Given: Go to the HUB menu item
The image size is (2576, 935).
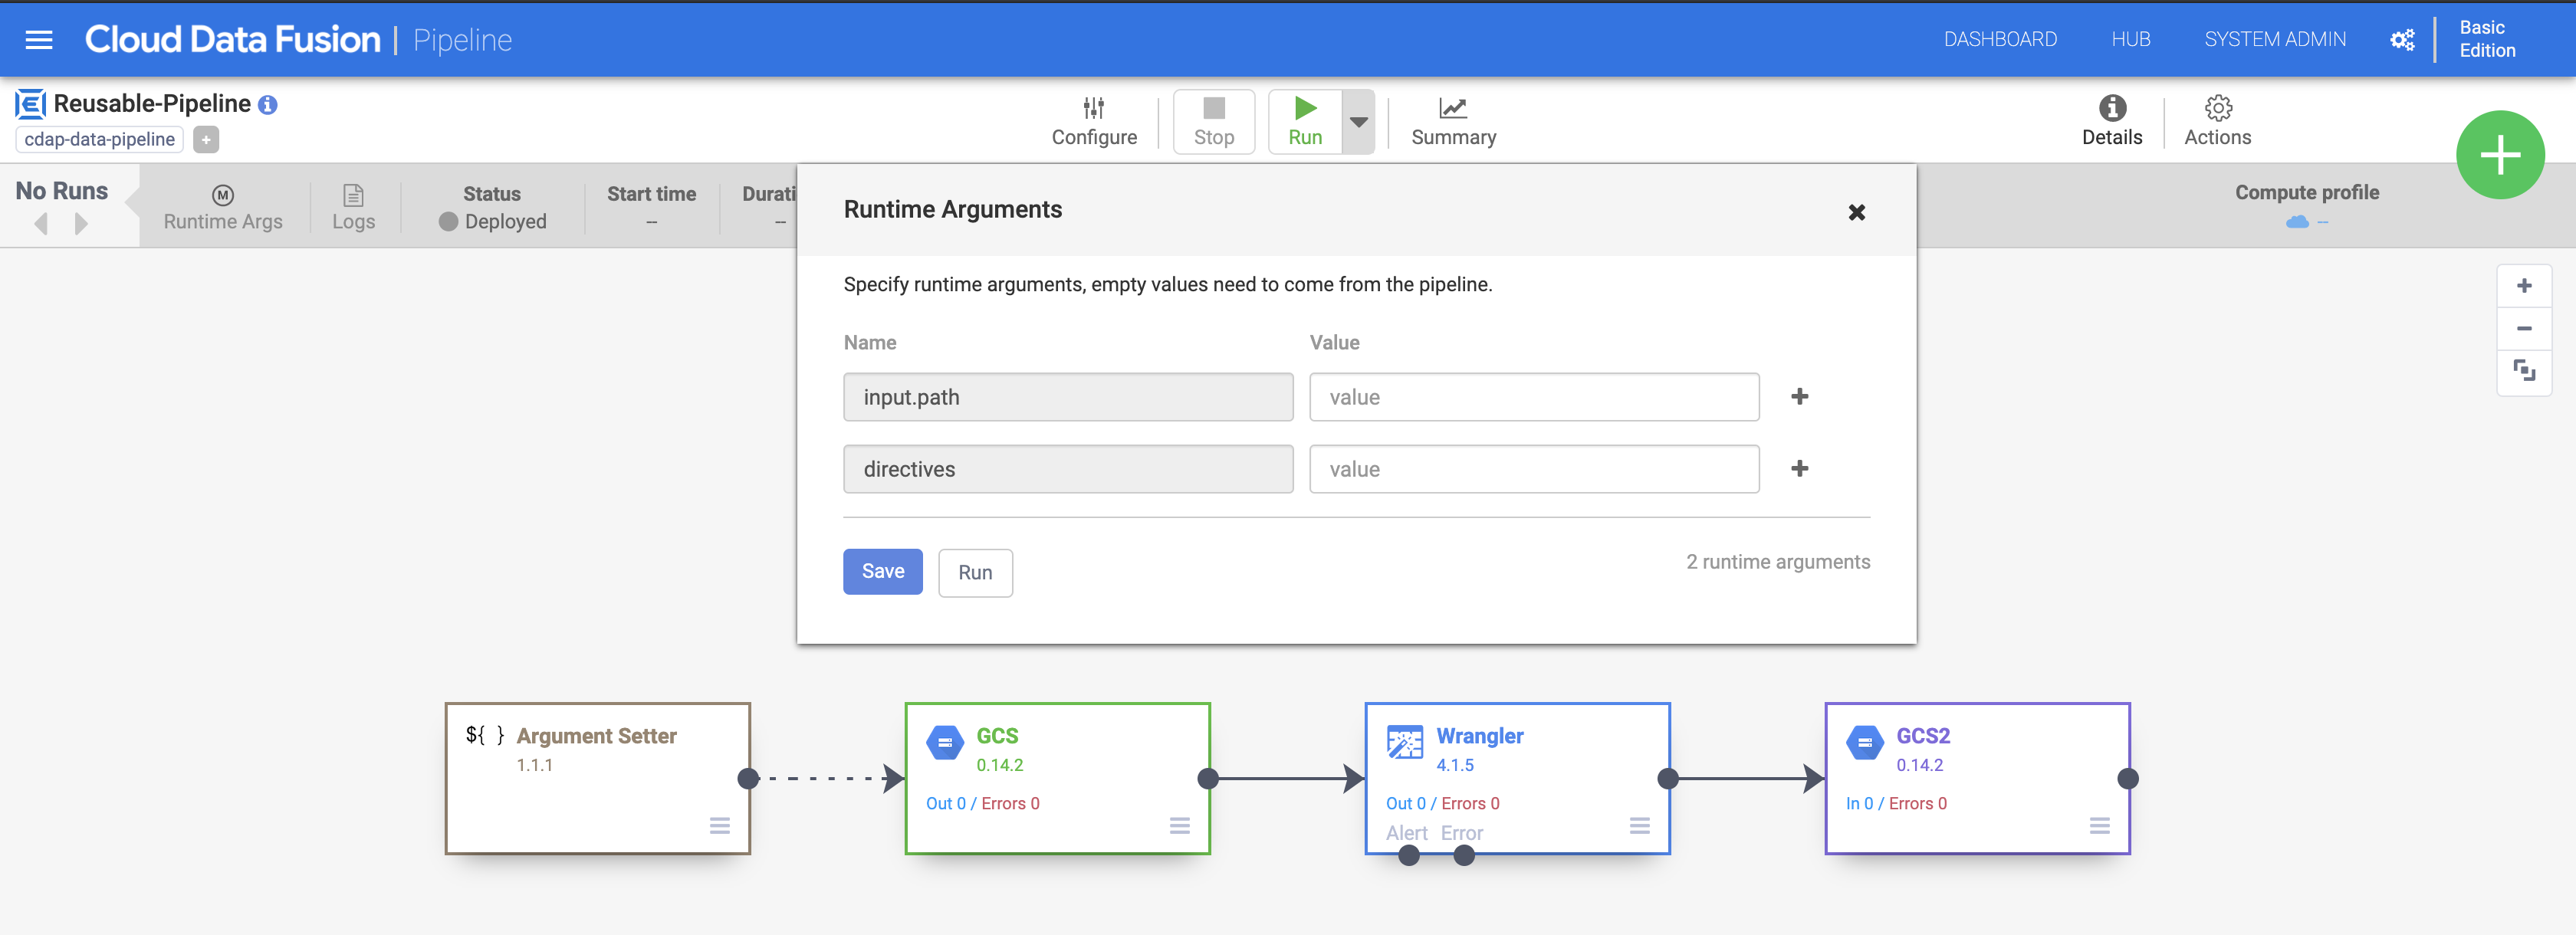Looking at the screenshot, I should tap(2130, 40).
